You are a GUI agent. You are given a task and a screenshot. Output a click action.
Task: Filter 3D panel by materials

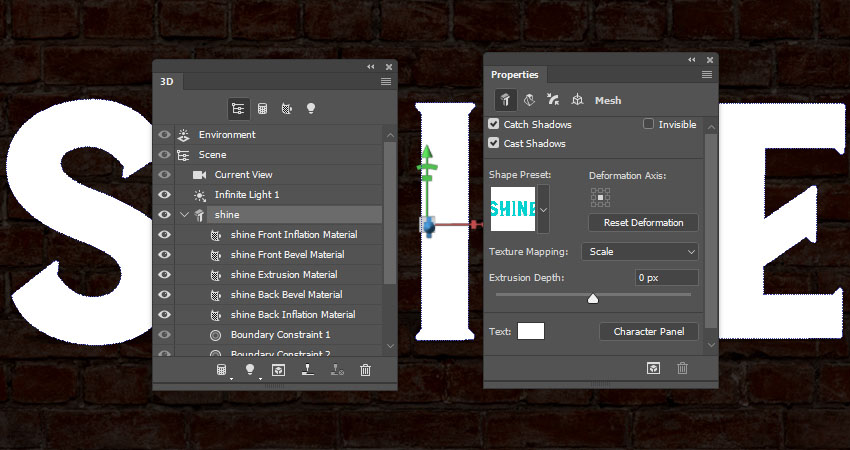coord(287,108)
